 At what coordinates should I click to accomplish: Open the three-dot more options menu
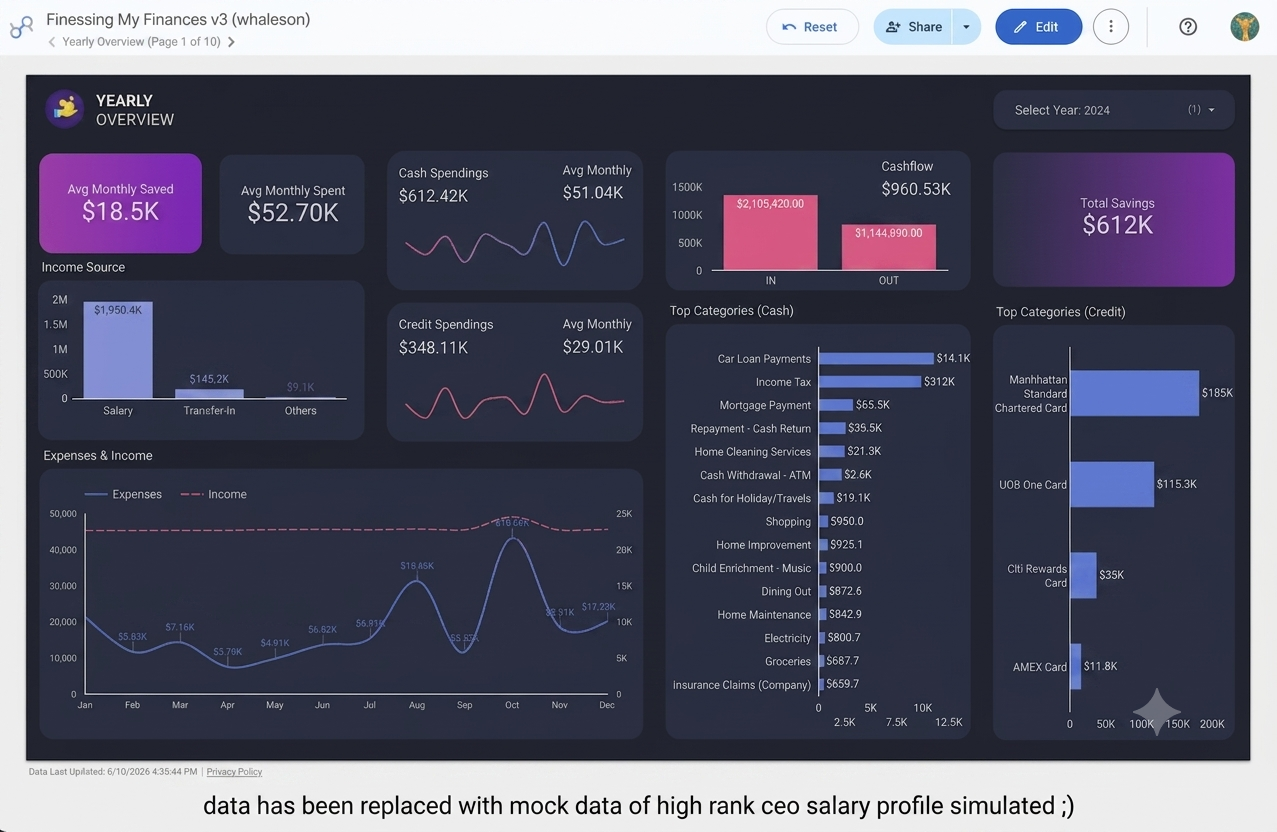pyautogui.click(x=1111, y=27)
